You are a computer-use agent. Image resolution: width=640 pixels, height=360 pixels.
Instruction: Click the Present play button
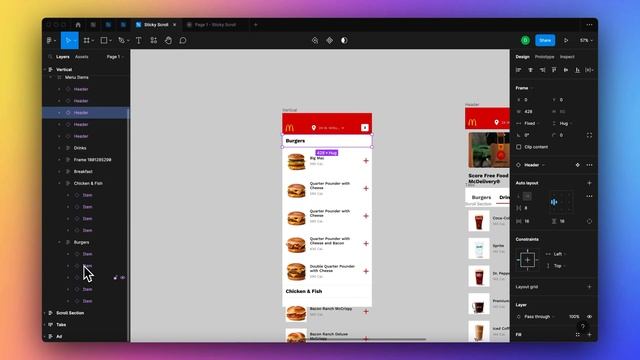[566, 40]
